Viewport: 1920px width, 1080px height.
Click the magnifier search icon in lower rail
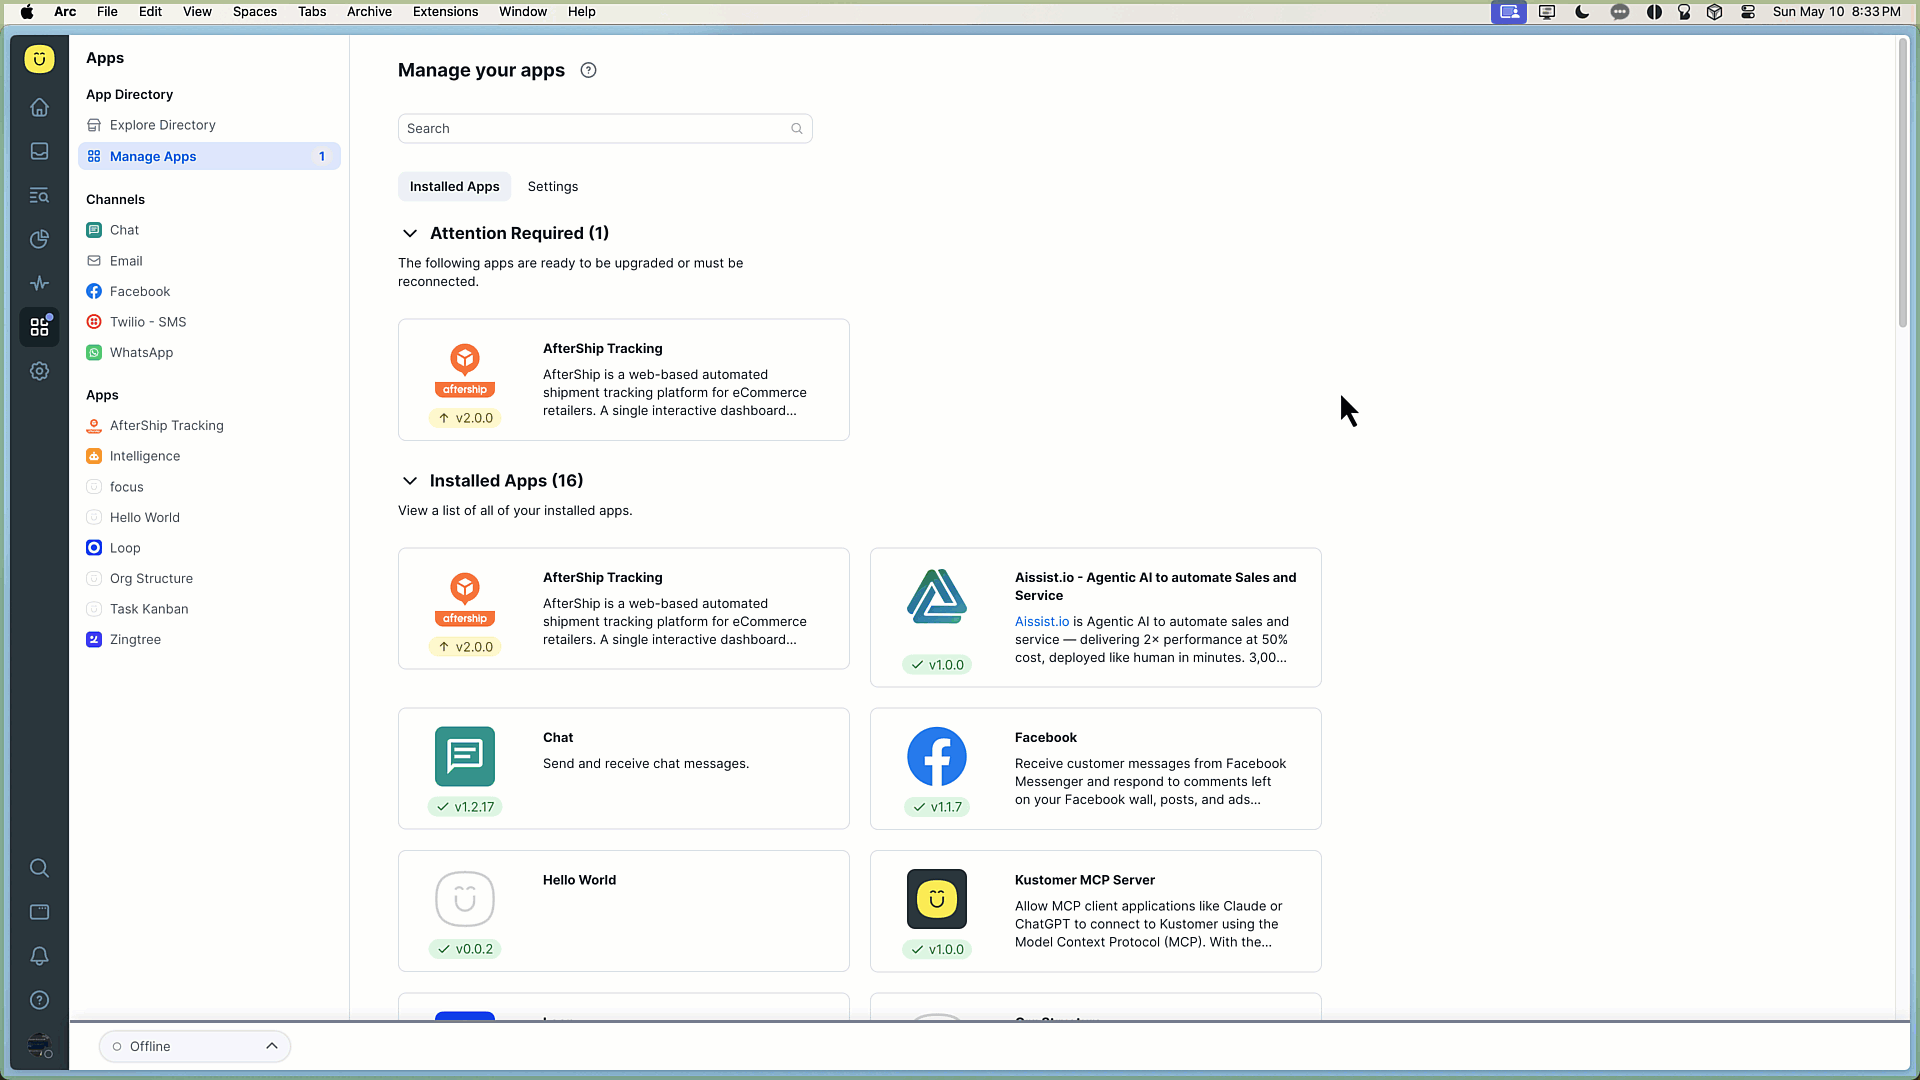coord(39,868)
